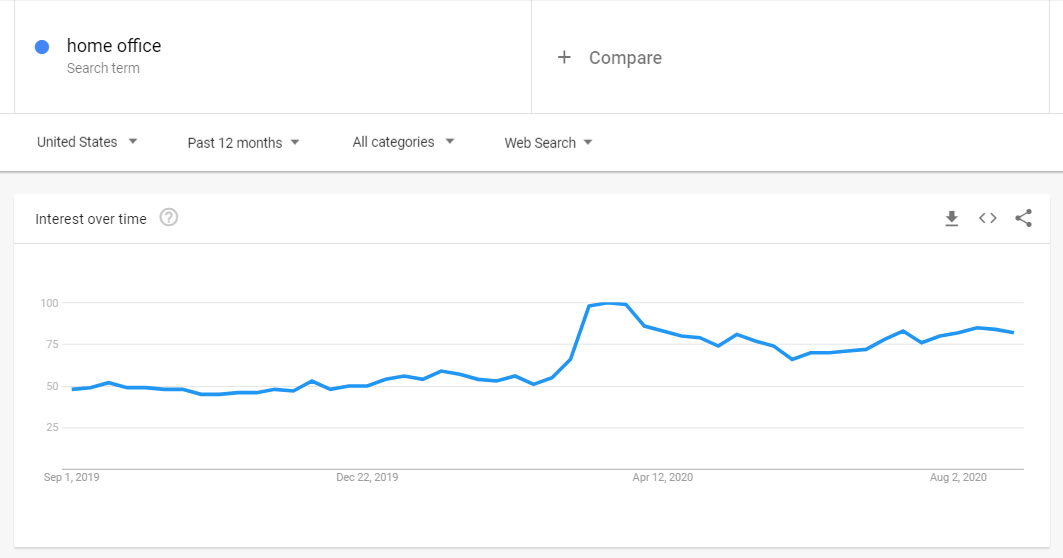Click the Apr 12, 2020 axis label
1063x558 pixels.
point(662,477)
